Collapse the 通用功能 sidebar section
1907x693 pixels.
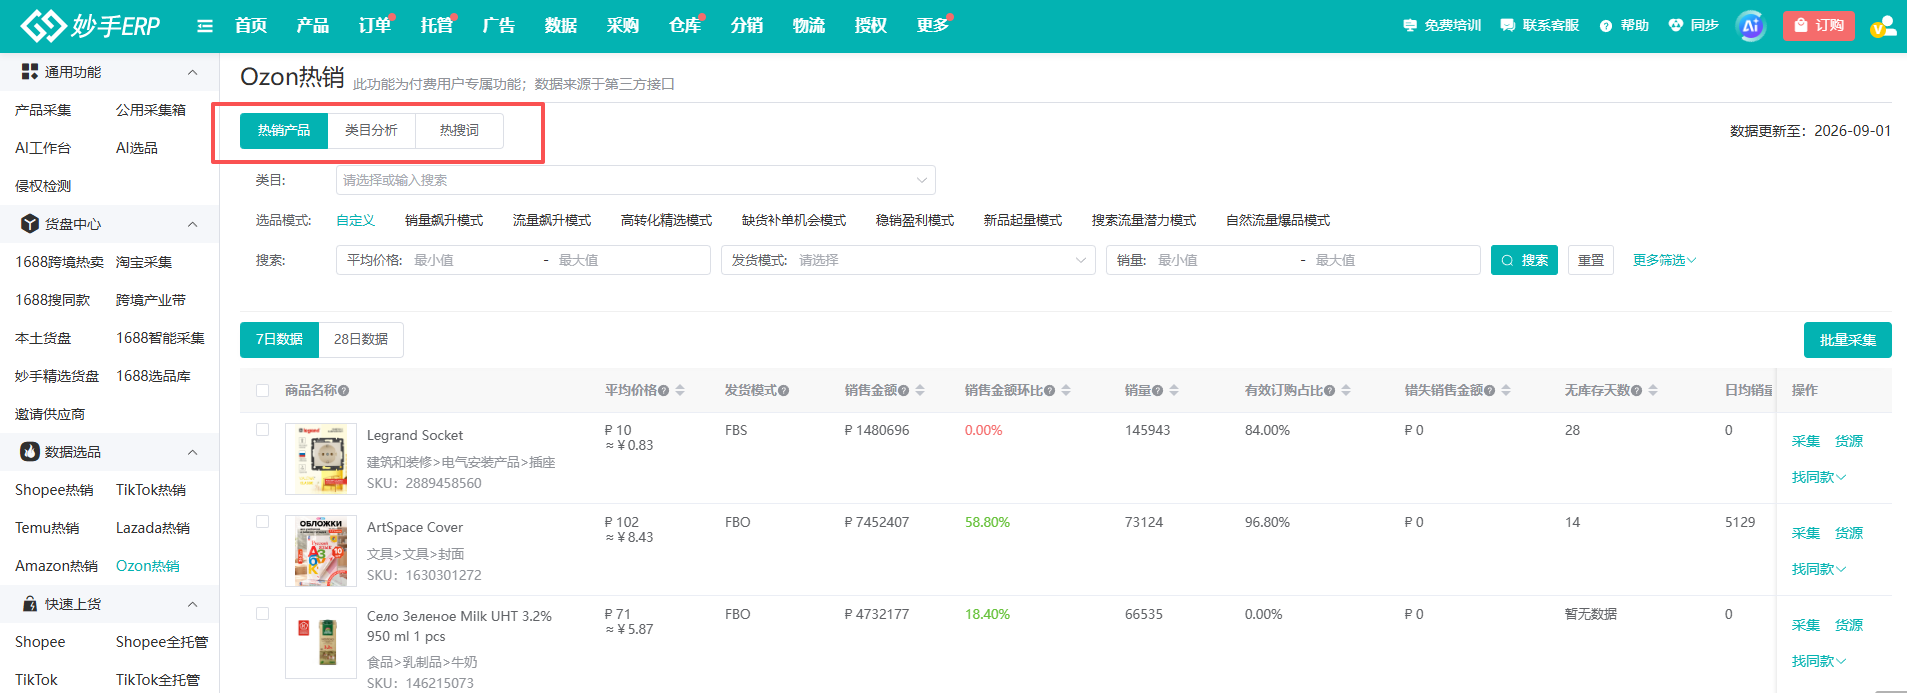[x=193, y=72]
